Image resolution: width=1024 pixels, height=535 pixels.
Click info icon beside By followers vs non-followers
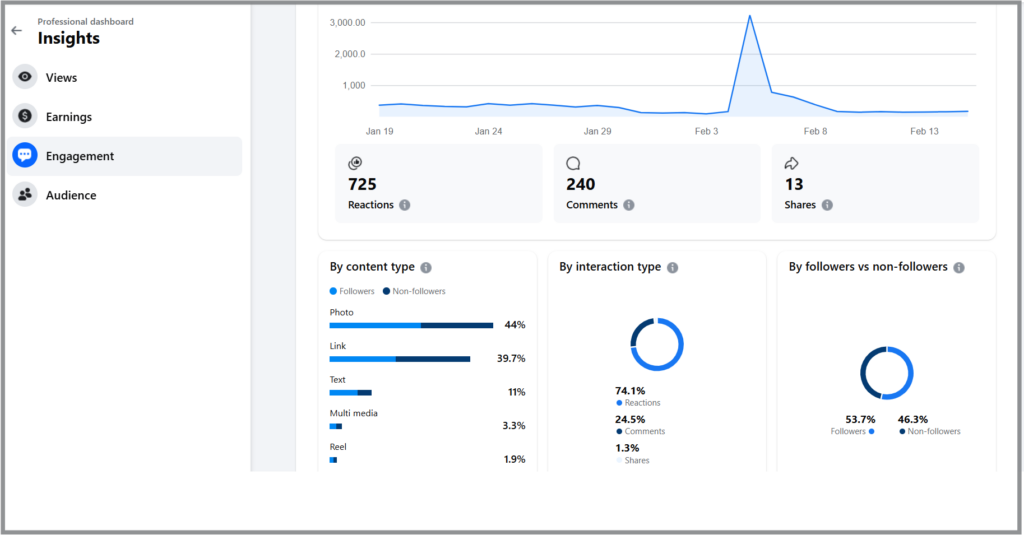(x=959, y=268)
